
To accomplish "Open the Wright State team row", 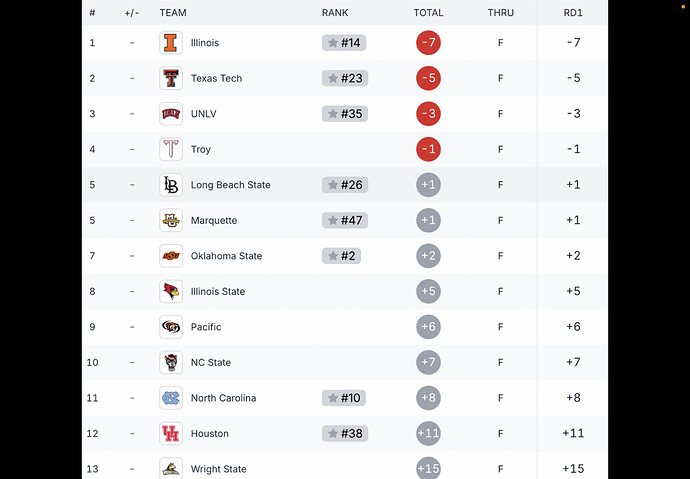I will point(345,469).
